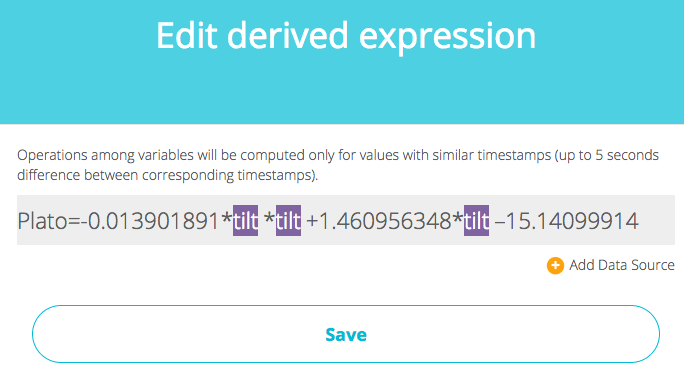
Task: Save the derived expression
Action: [x=345, y=334]
